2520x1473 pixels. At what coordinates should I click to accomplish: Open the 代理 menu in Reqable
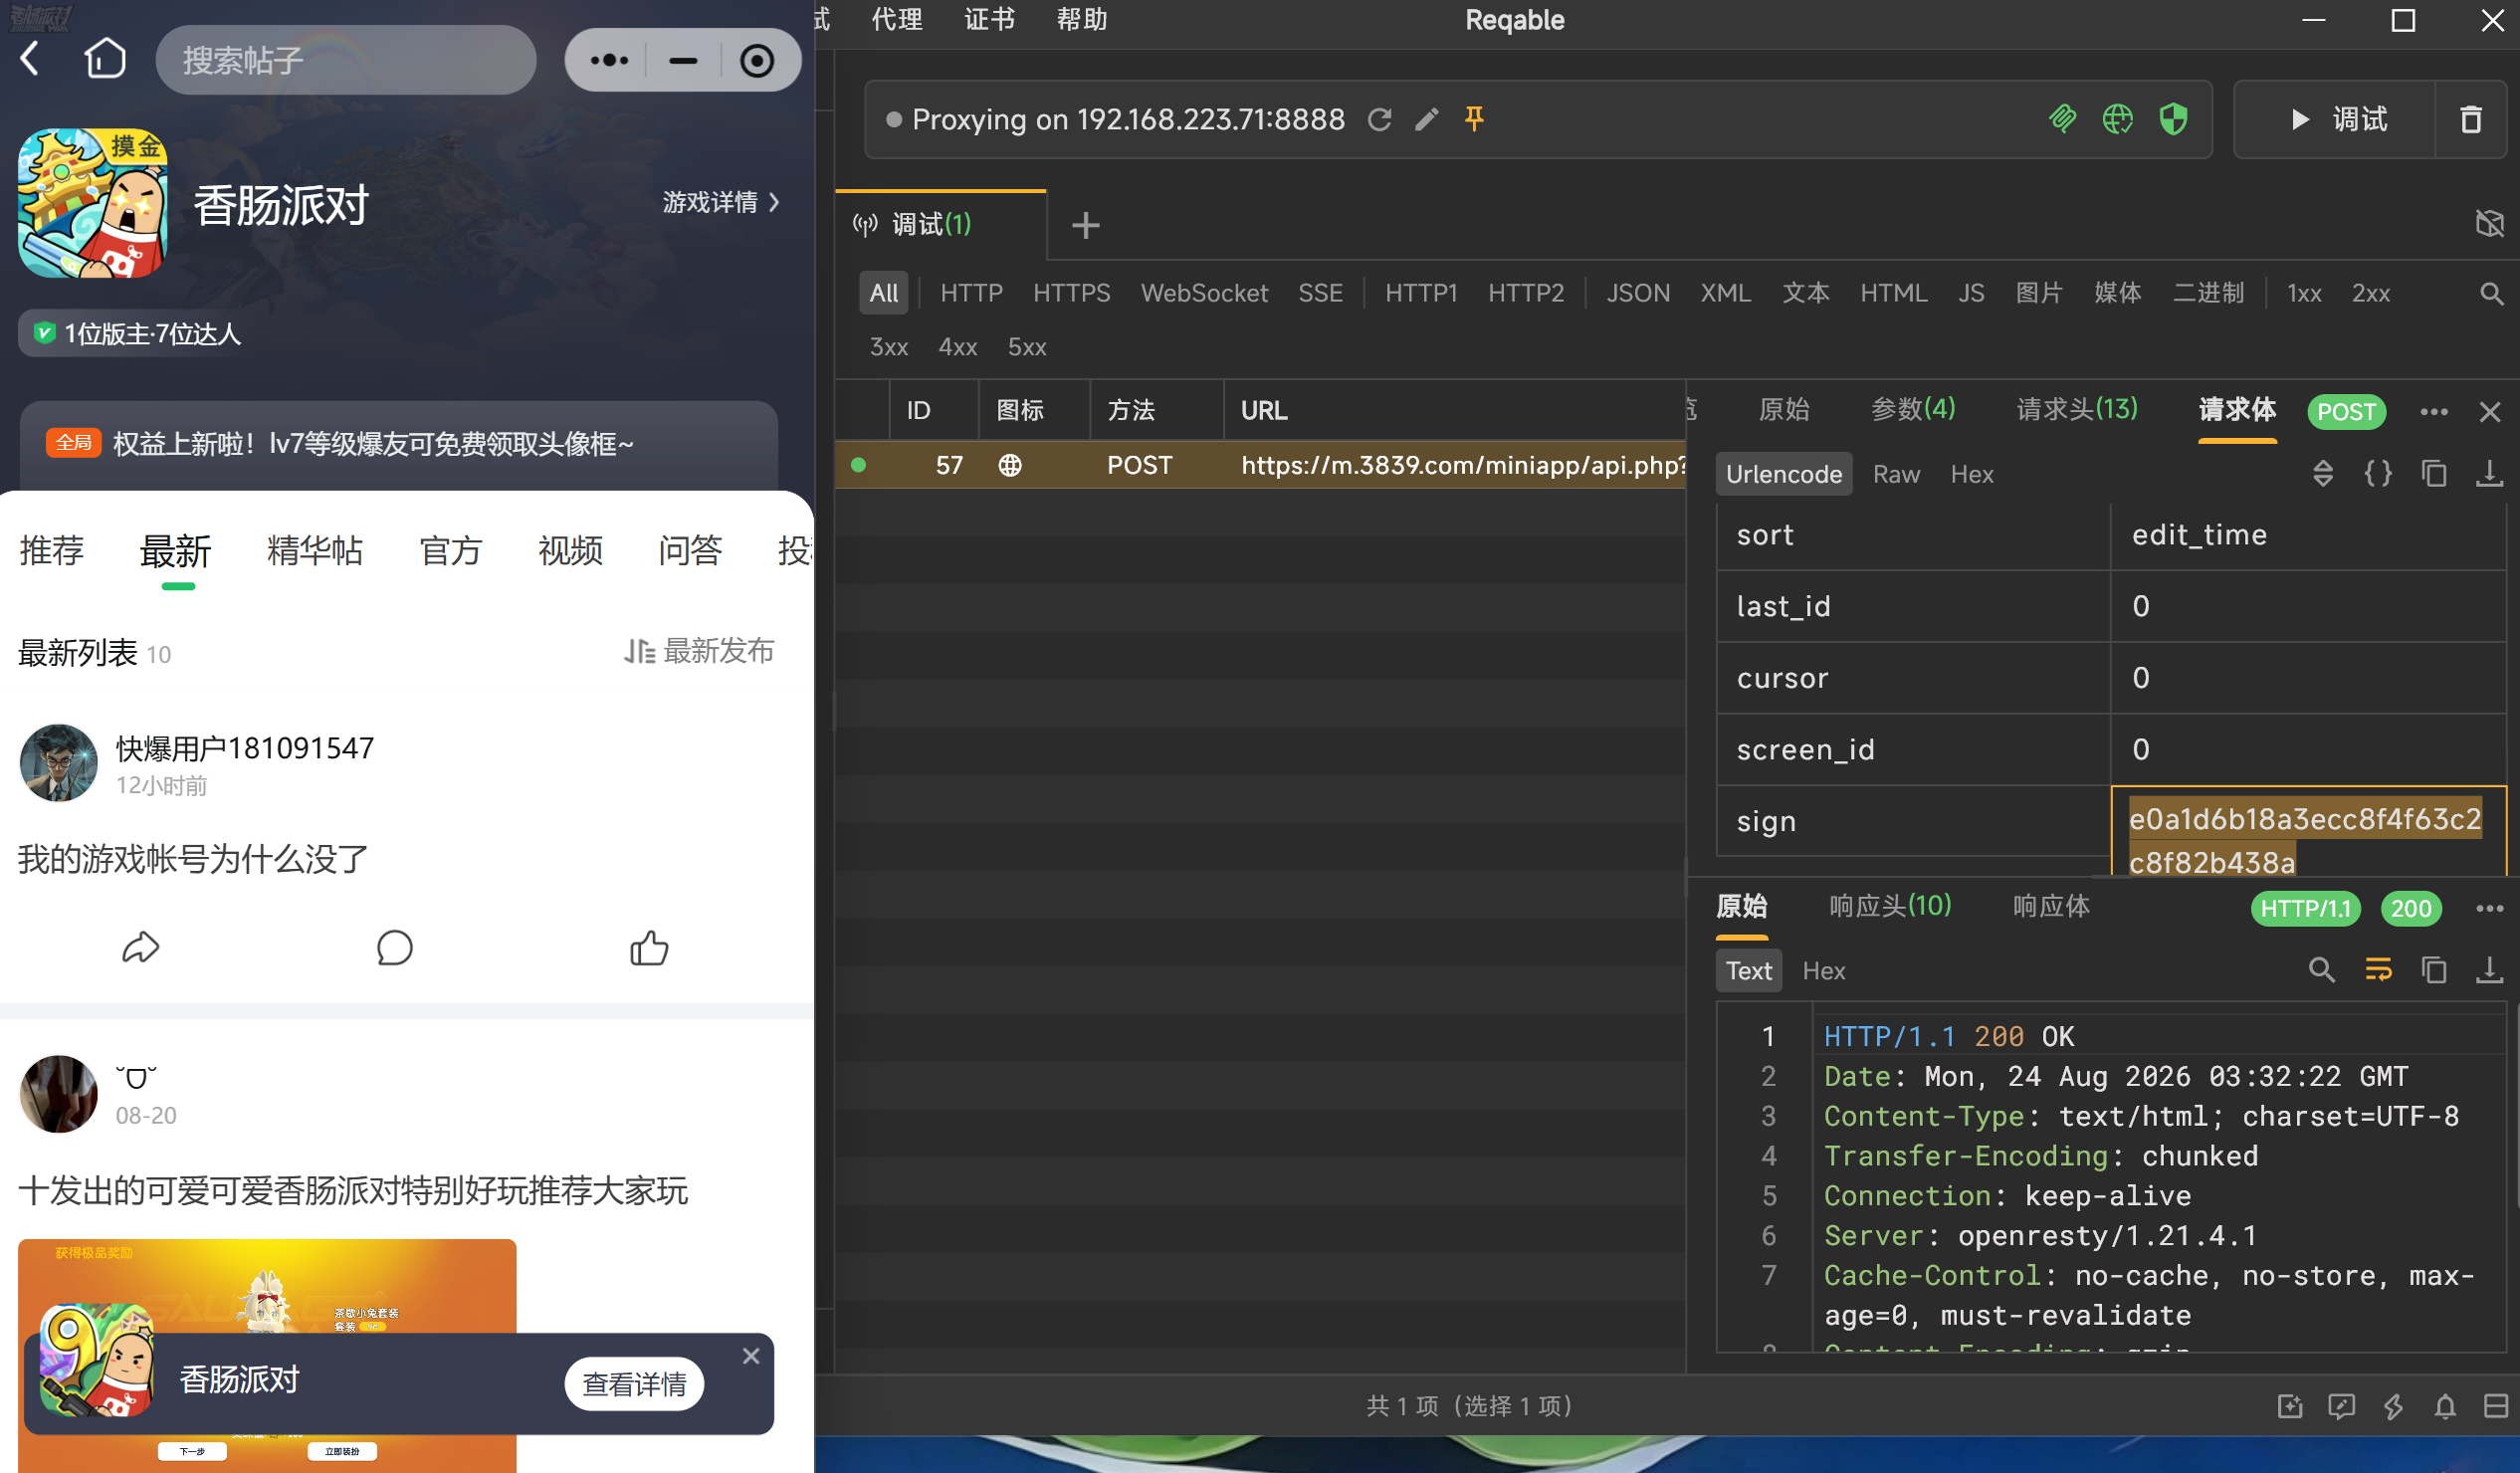coord(897,19)
